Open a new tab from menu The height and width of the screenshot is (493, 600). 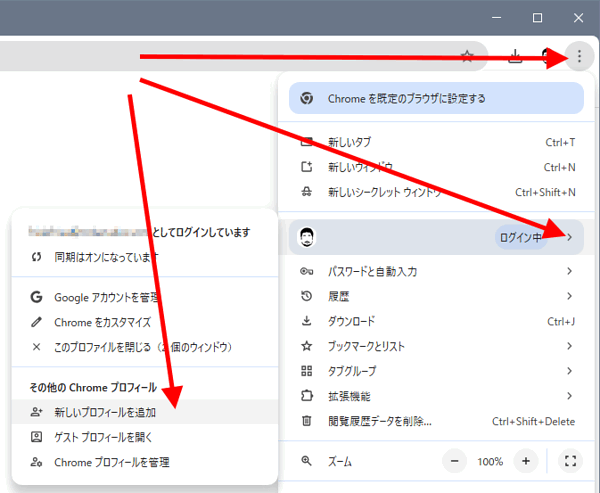(x=436, y=142)
